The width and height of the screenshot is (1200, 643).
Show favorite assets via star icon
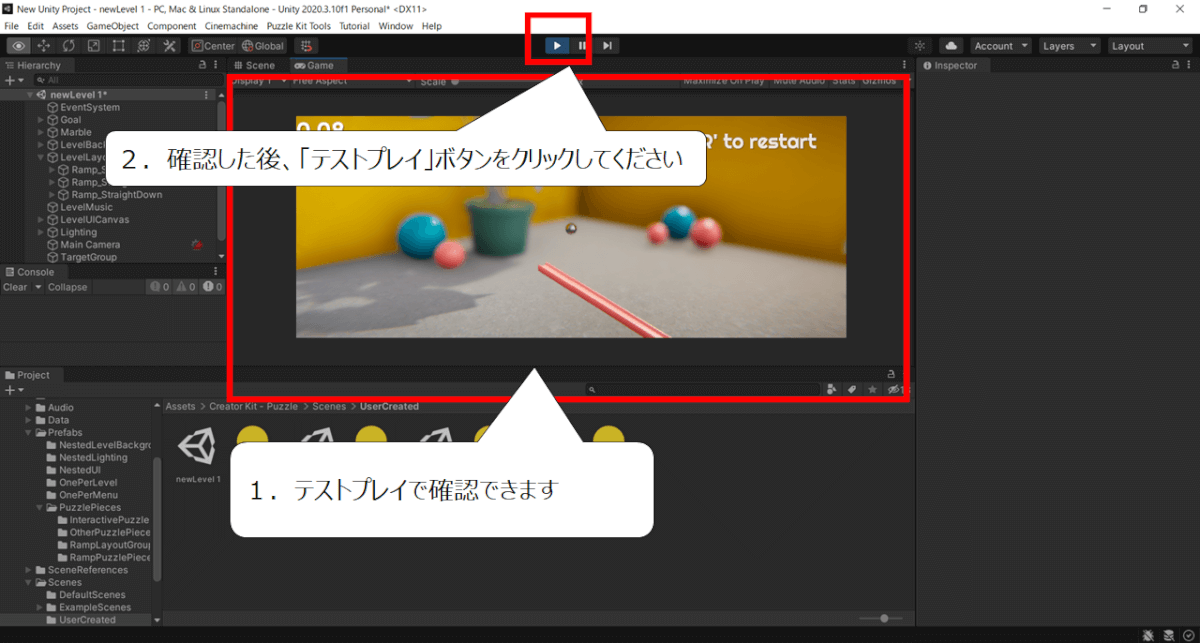[x=872, y=389]
